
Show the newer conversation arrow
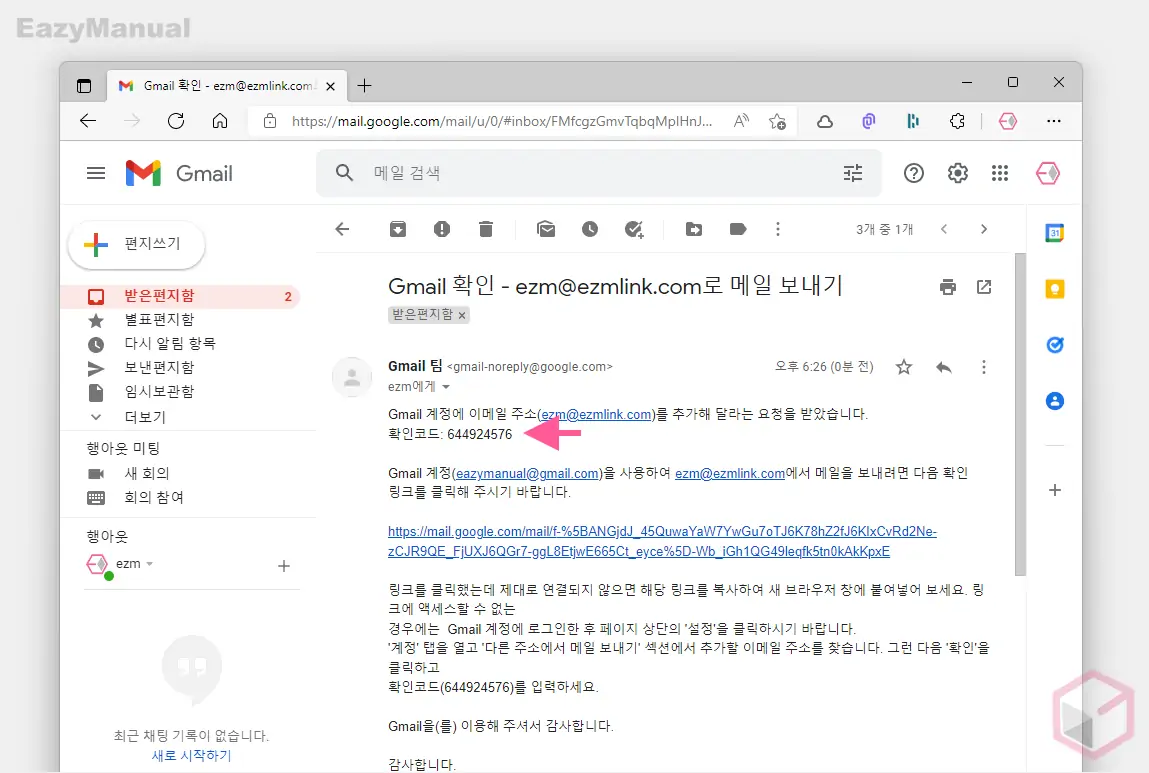(944, 229)
